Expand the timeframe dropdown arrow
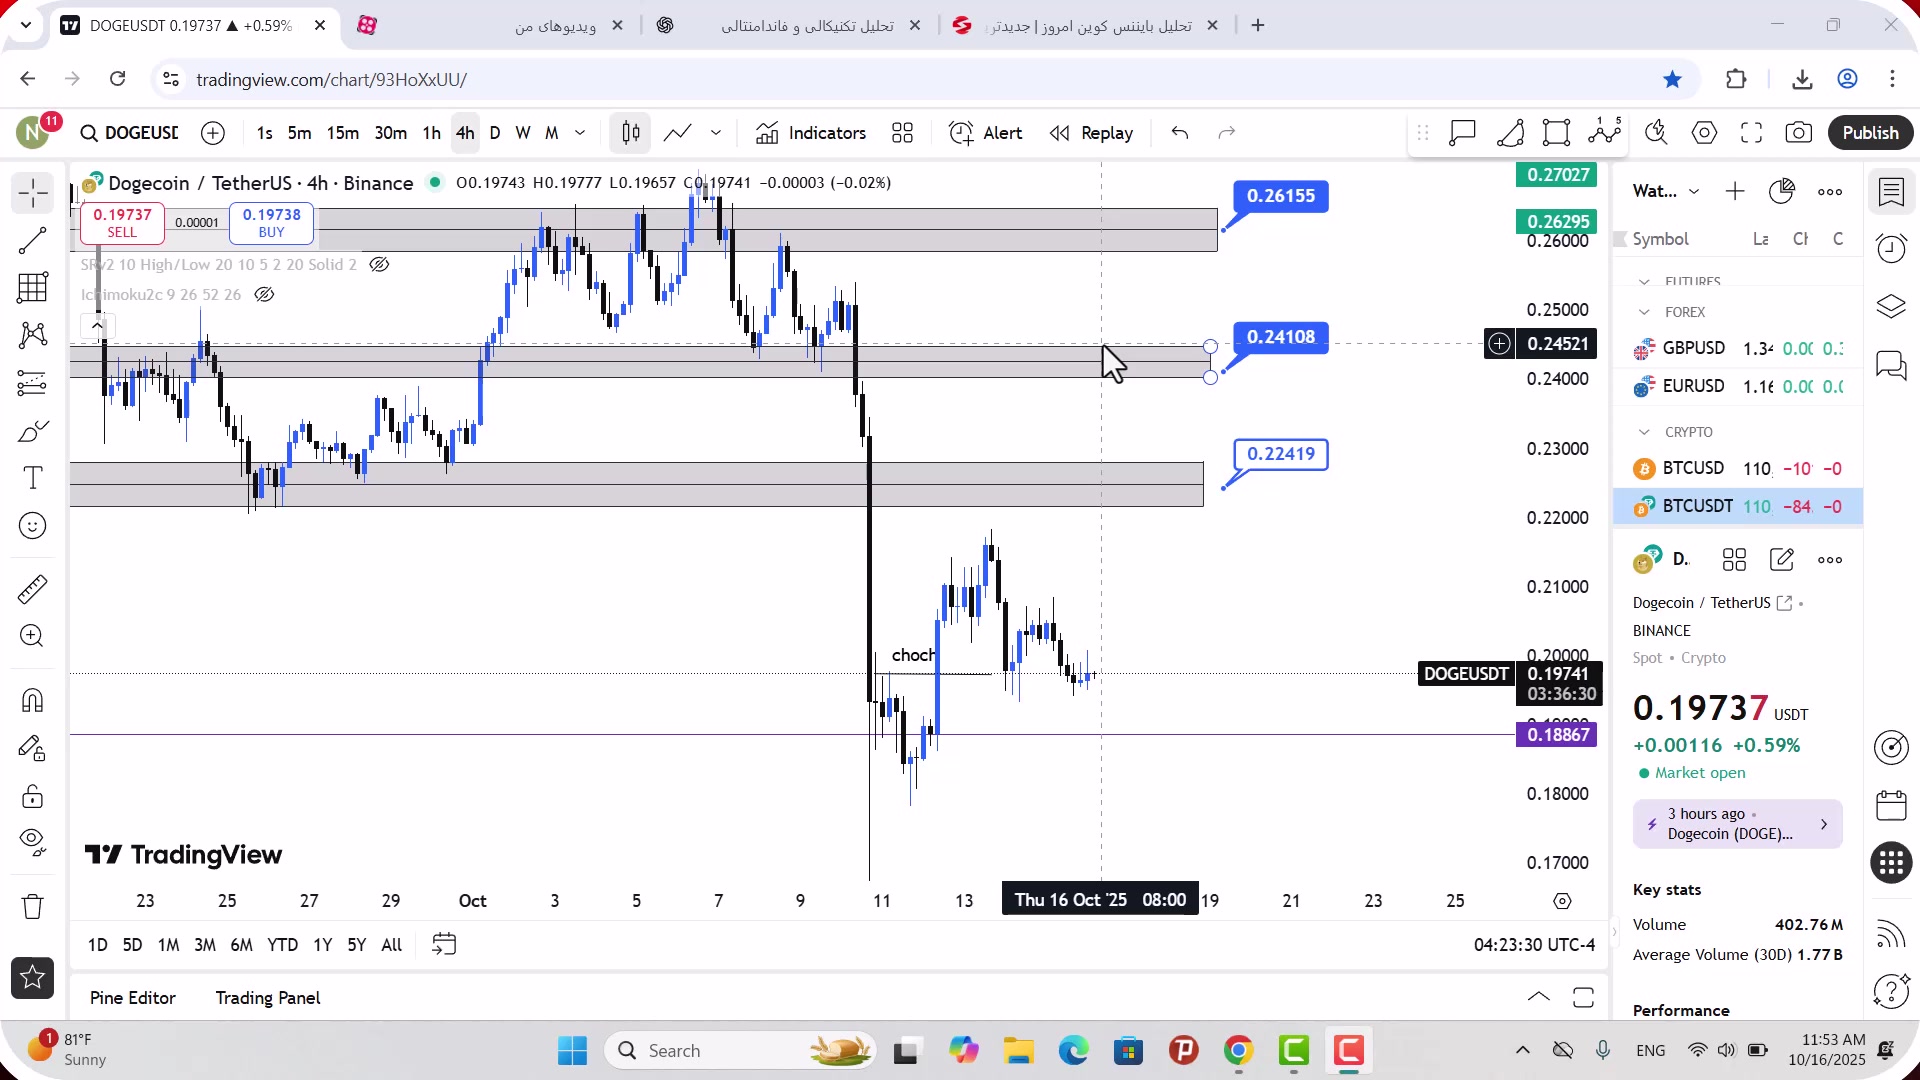1920x1080 pixels. click(580, 133)
